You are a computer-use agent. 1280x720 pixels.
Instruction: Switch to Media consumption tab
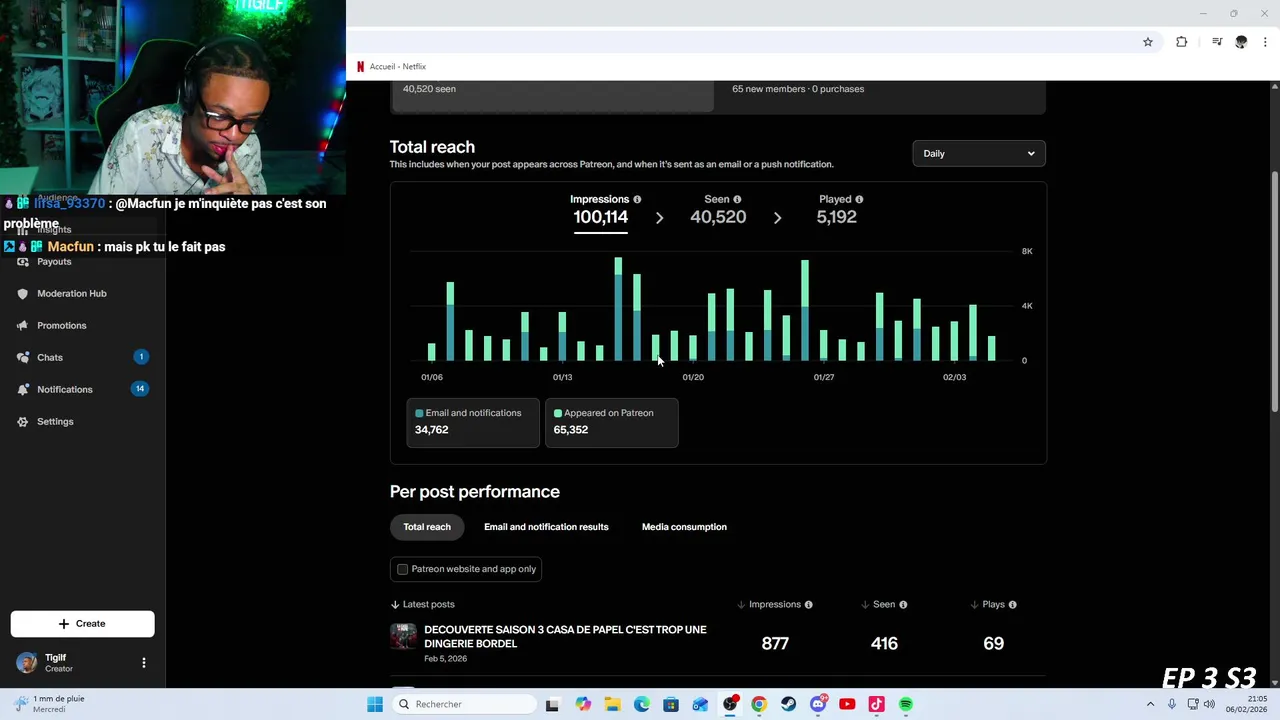(684, 527)
